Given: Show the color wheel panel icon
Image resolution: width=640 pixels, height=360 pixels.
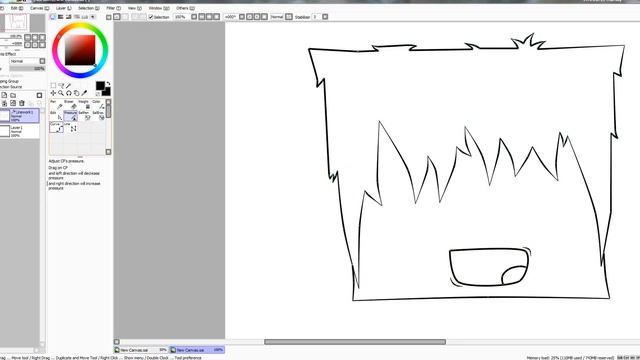Looking at the screenshot, I should pos(53,17).
